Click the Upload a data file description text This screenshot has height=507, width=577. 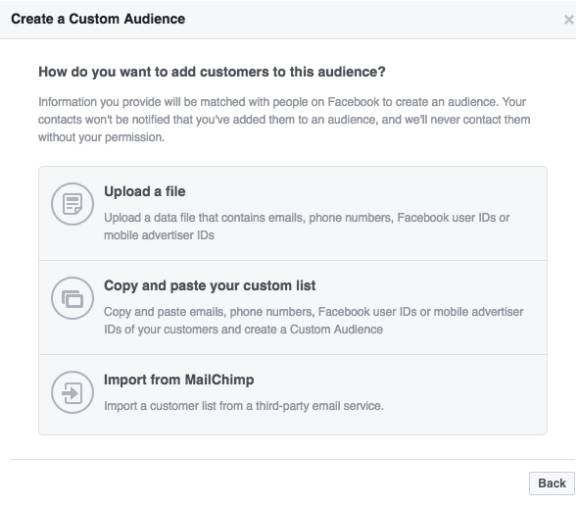(307, 226)
